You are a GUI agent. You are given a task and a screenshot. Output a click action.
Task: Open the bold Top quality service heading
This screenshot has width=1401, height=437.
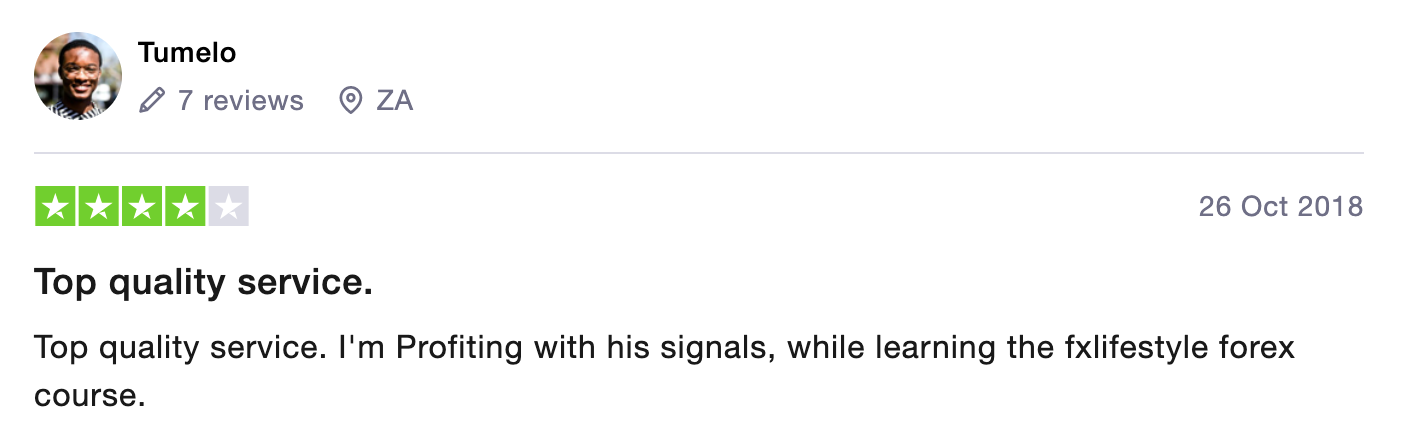203,283
